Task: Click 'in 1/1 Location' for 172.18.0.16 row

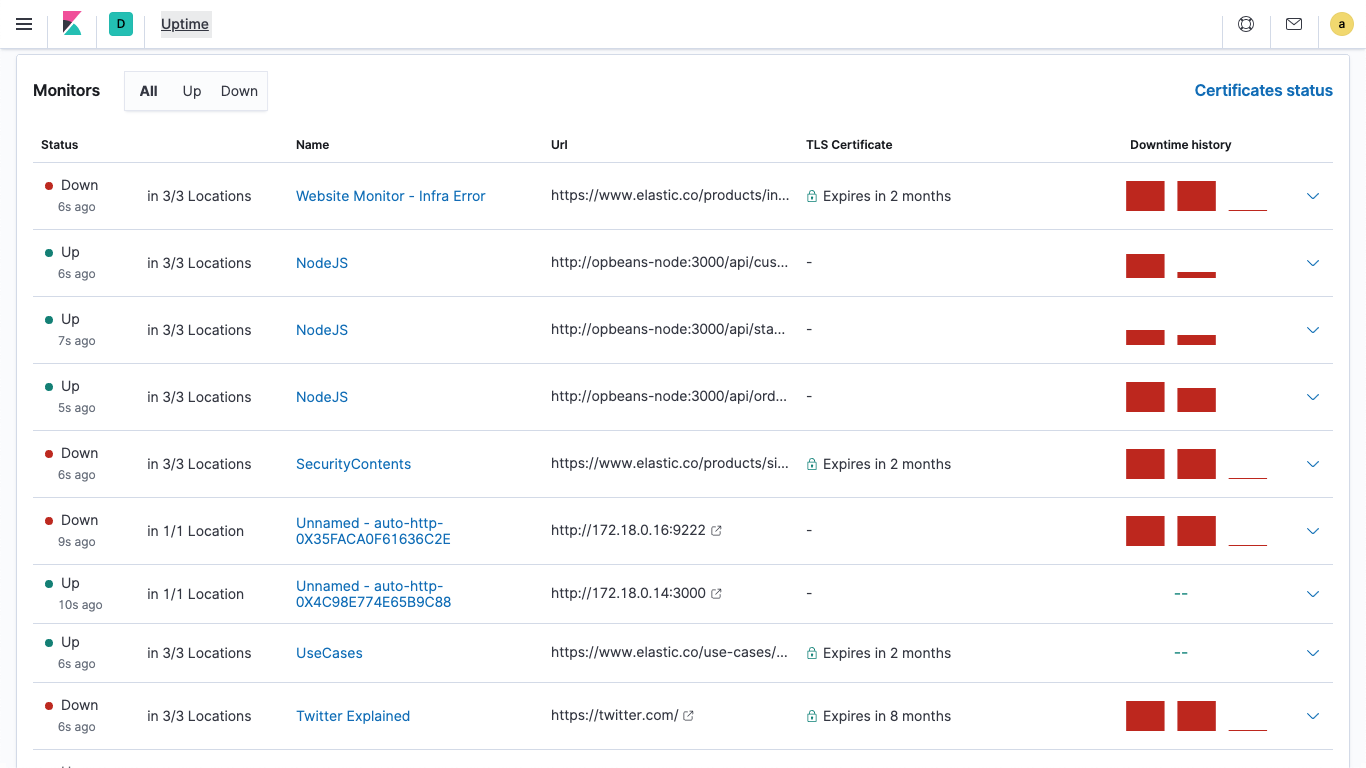Action: coord(195,531)
